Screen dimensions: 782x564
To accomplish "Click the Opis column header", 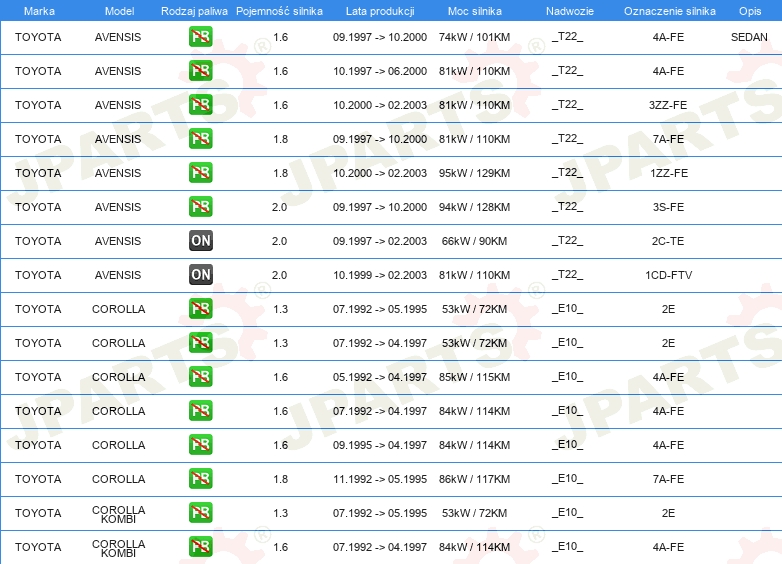I will (750, 11).
